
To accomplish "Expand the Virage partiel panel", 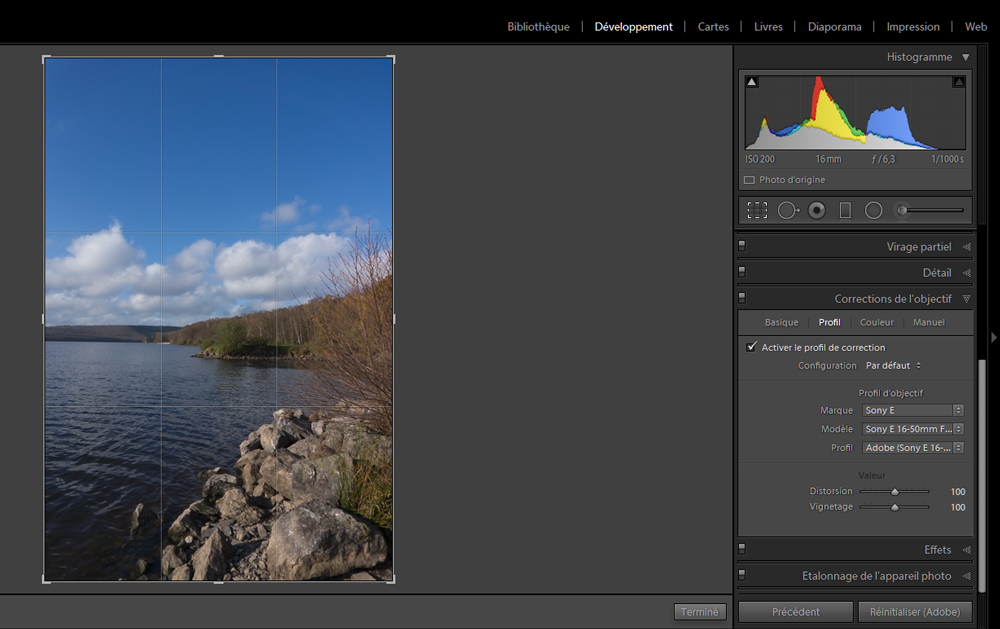I will click(967, 247).
